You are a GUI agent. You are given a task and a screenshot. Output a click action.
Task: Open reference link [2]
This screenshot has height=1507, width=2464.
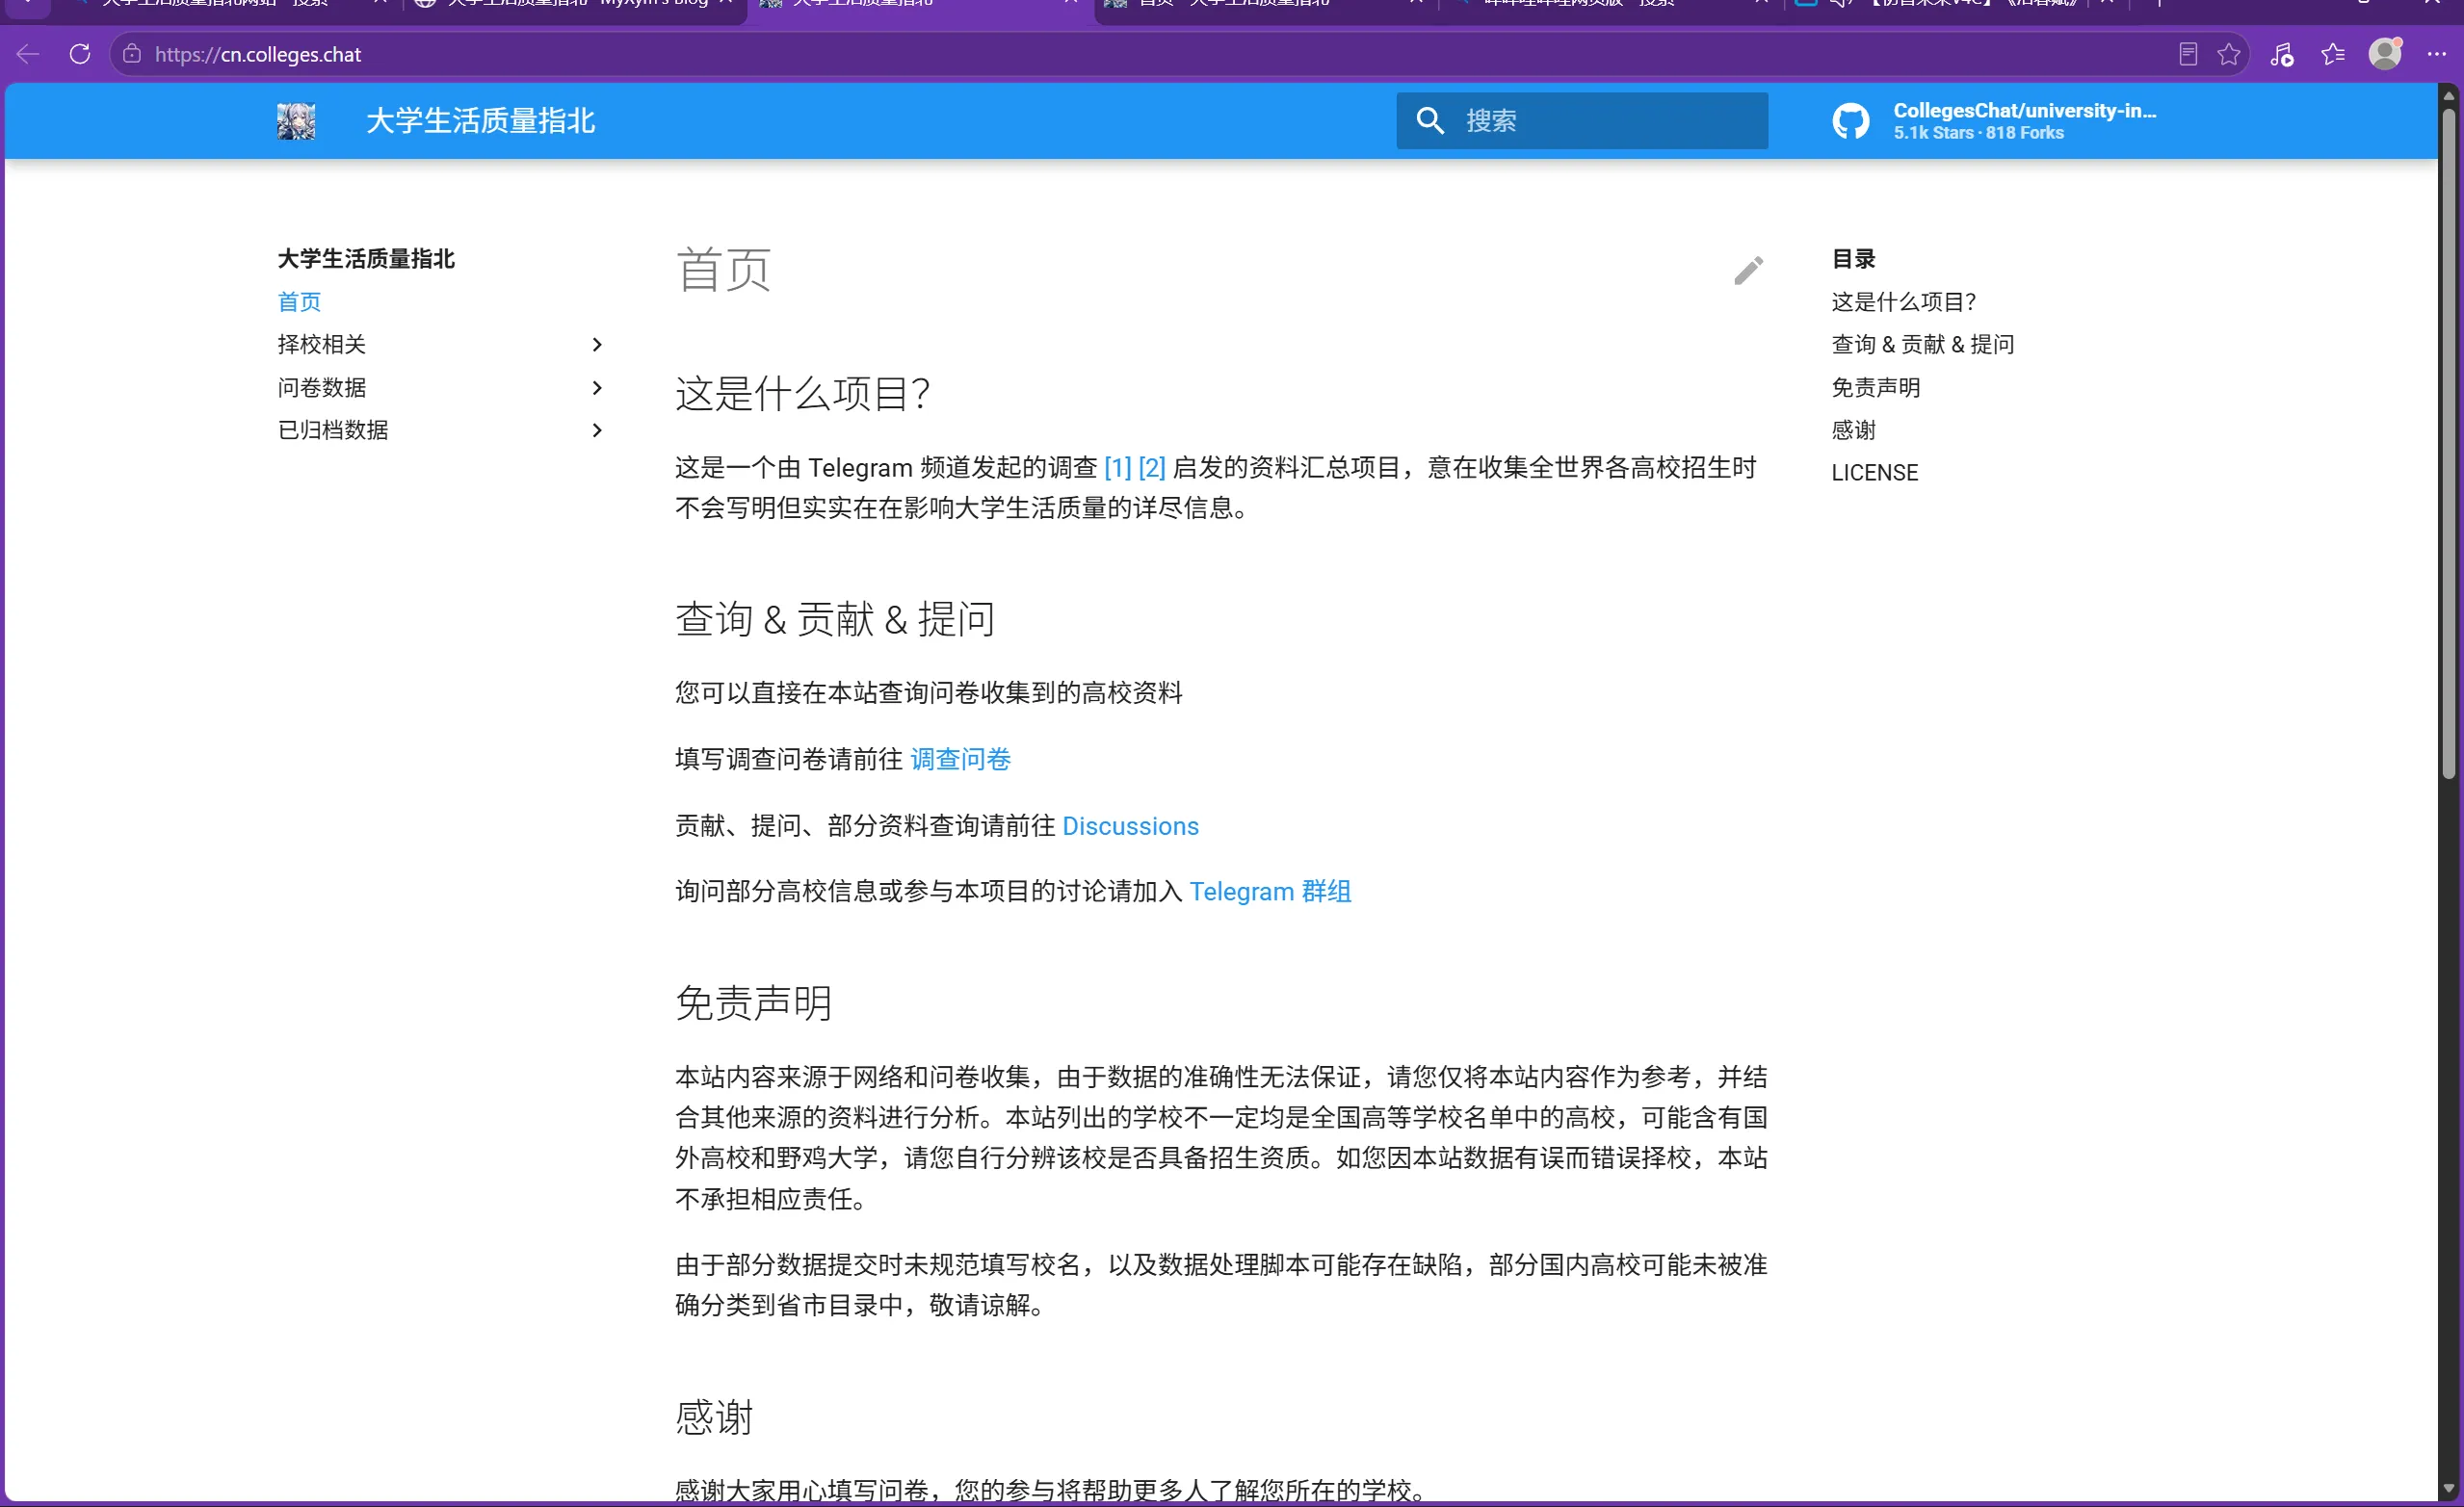(x=1151, y=467)
